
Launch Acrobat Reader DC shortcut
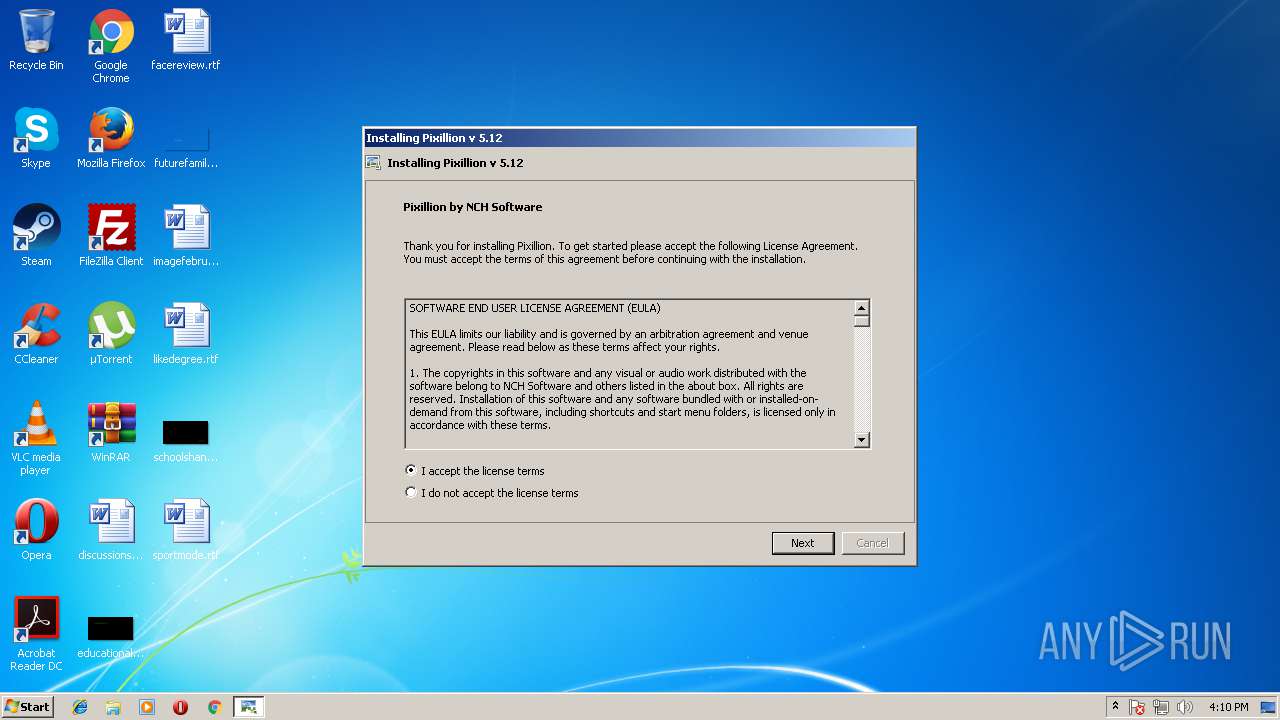pos(36,634)
